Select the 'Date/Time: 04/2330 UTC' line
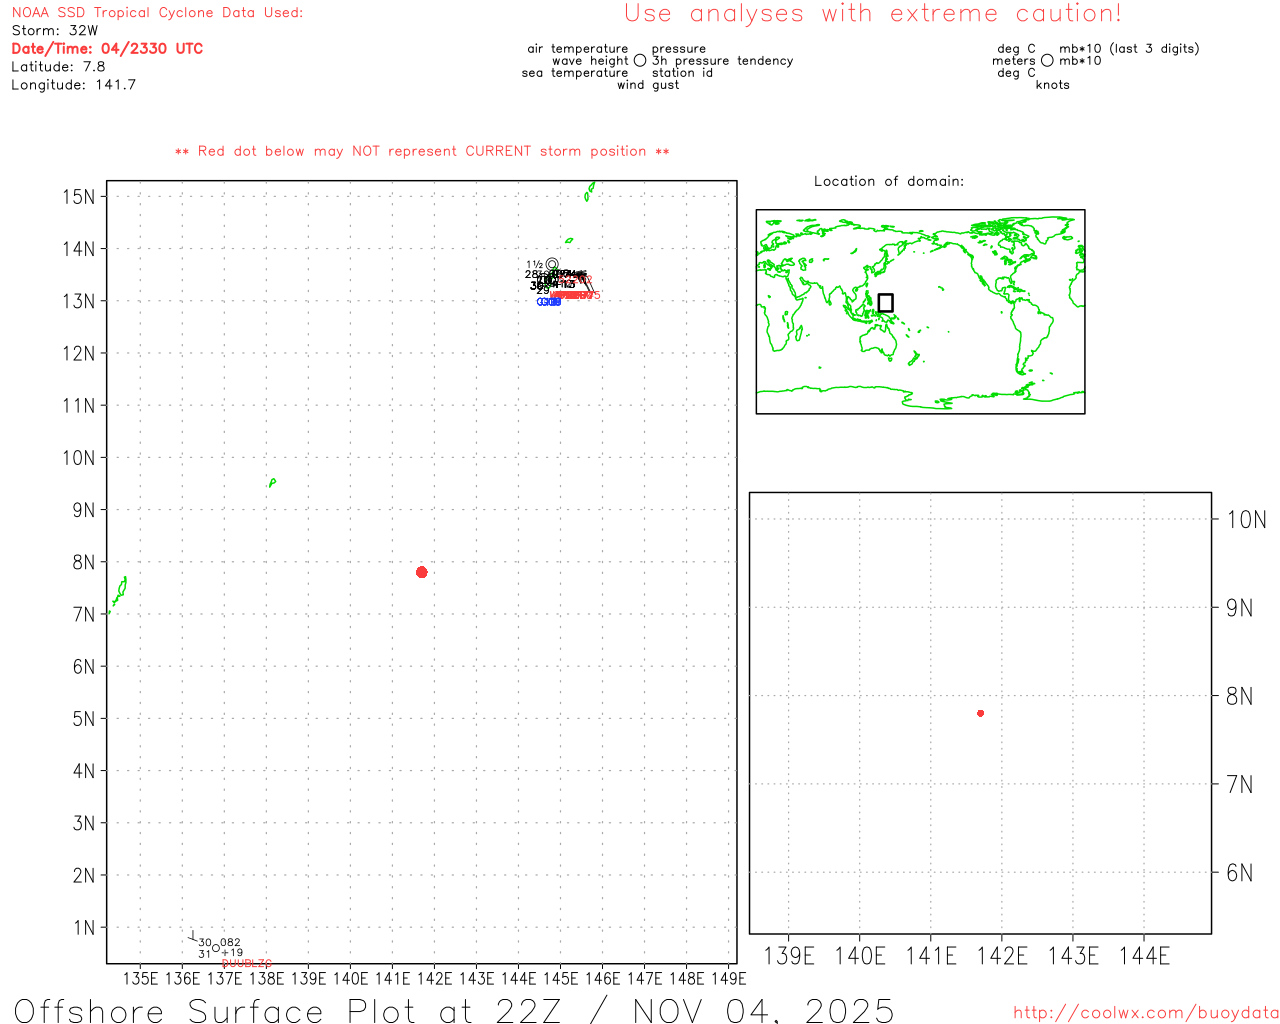The width and height of the screenshot is (1280, 1024). pyautogui.click(x=107, y=49)
